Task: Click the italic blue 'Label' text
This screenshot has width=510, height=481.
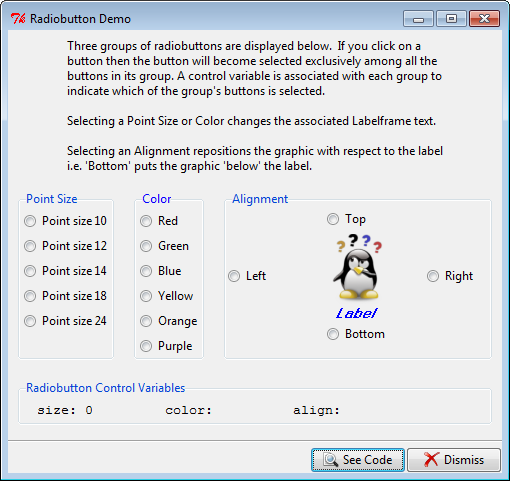Action: click(x=356, y=313)
